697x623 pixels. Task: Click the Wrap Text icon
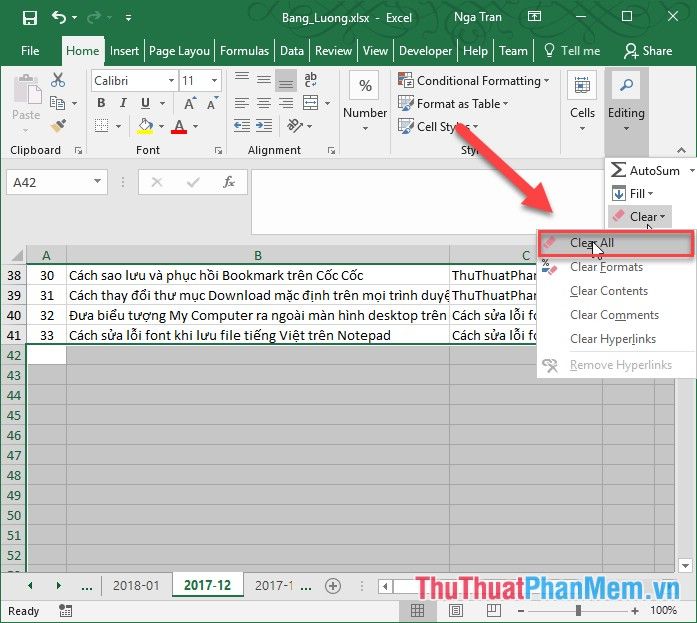tap(309, 81)
